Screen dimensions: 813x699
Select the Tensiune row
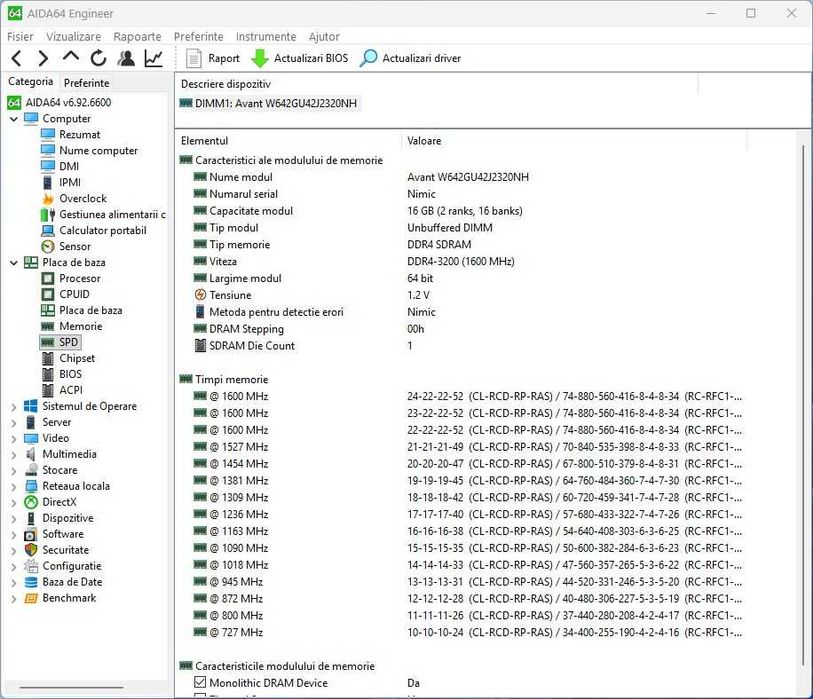pos(461,295)
